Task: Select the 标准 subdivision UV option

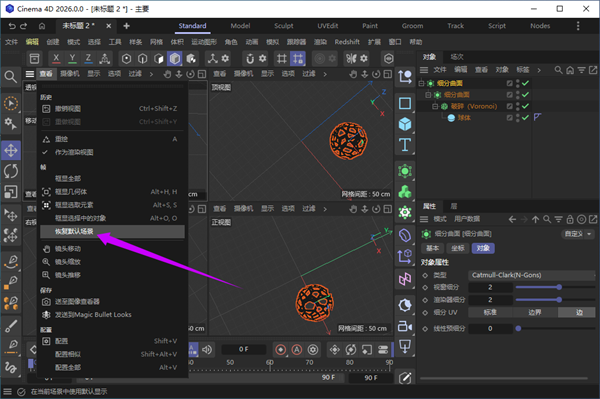Action: coord(490,313)
